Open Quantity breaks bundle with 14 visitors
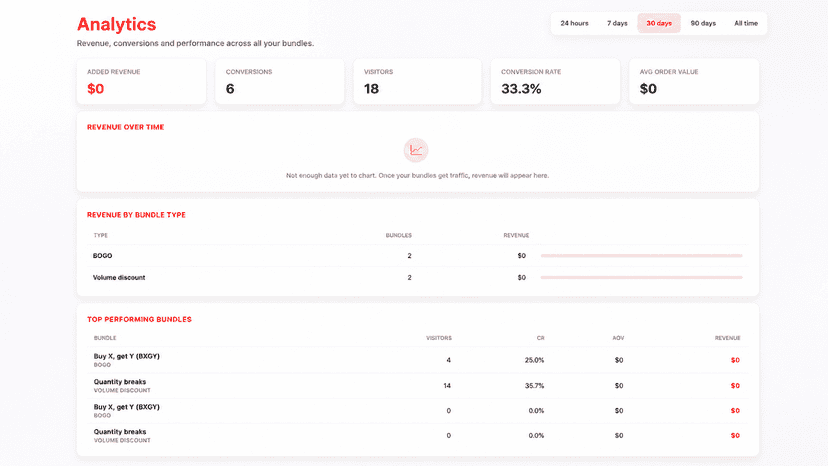 [x=417, y=385]
